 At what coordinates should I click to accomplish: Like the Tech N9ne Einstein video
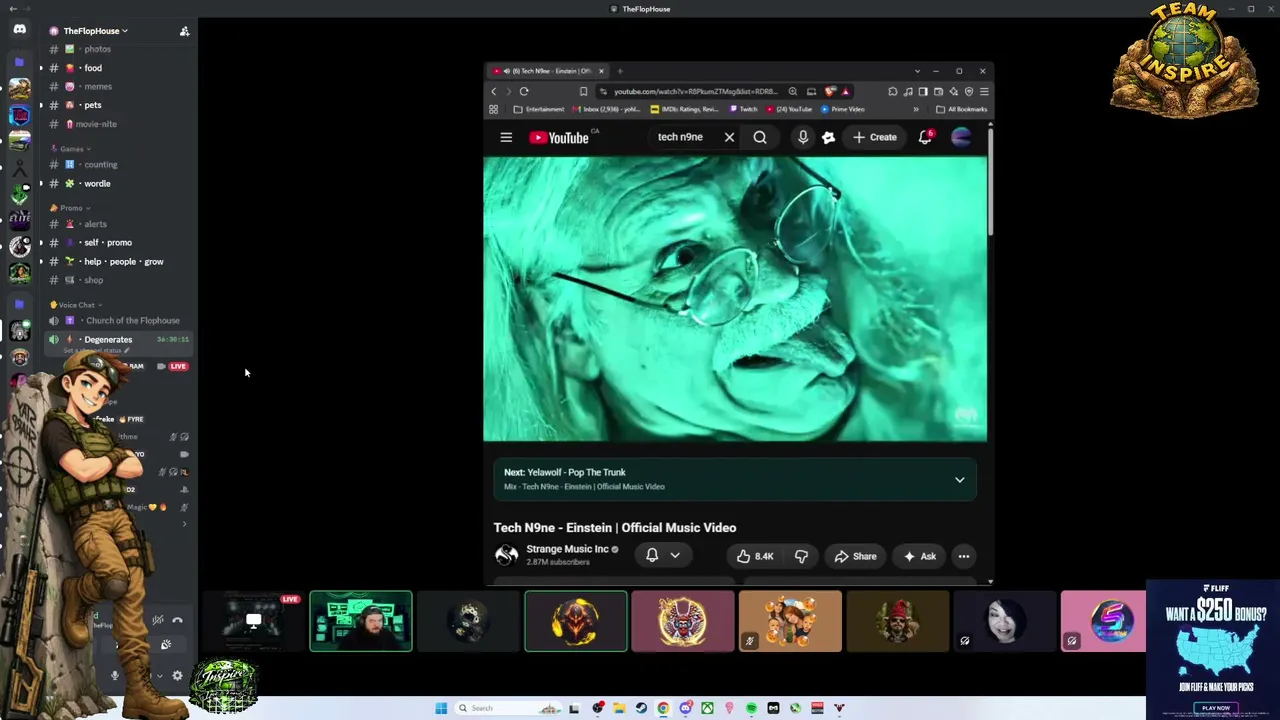coord(755,556)
